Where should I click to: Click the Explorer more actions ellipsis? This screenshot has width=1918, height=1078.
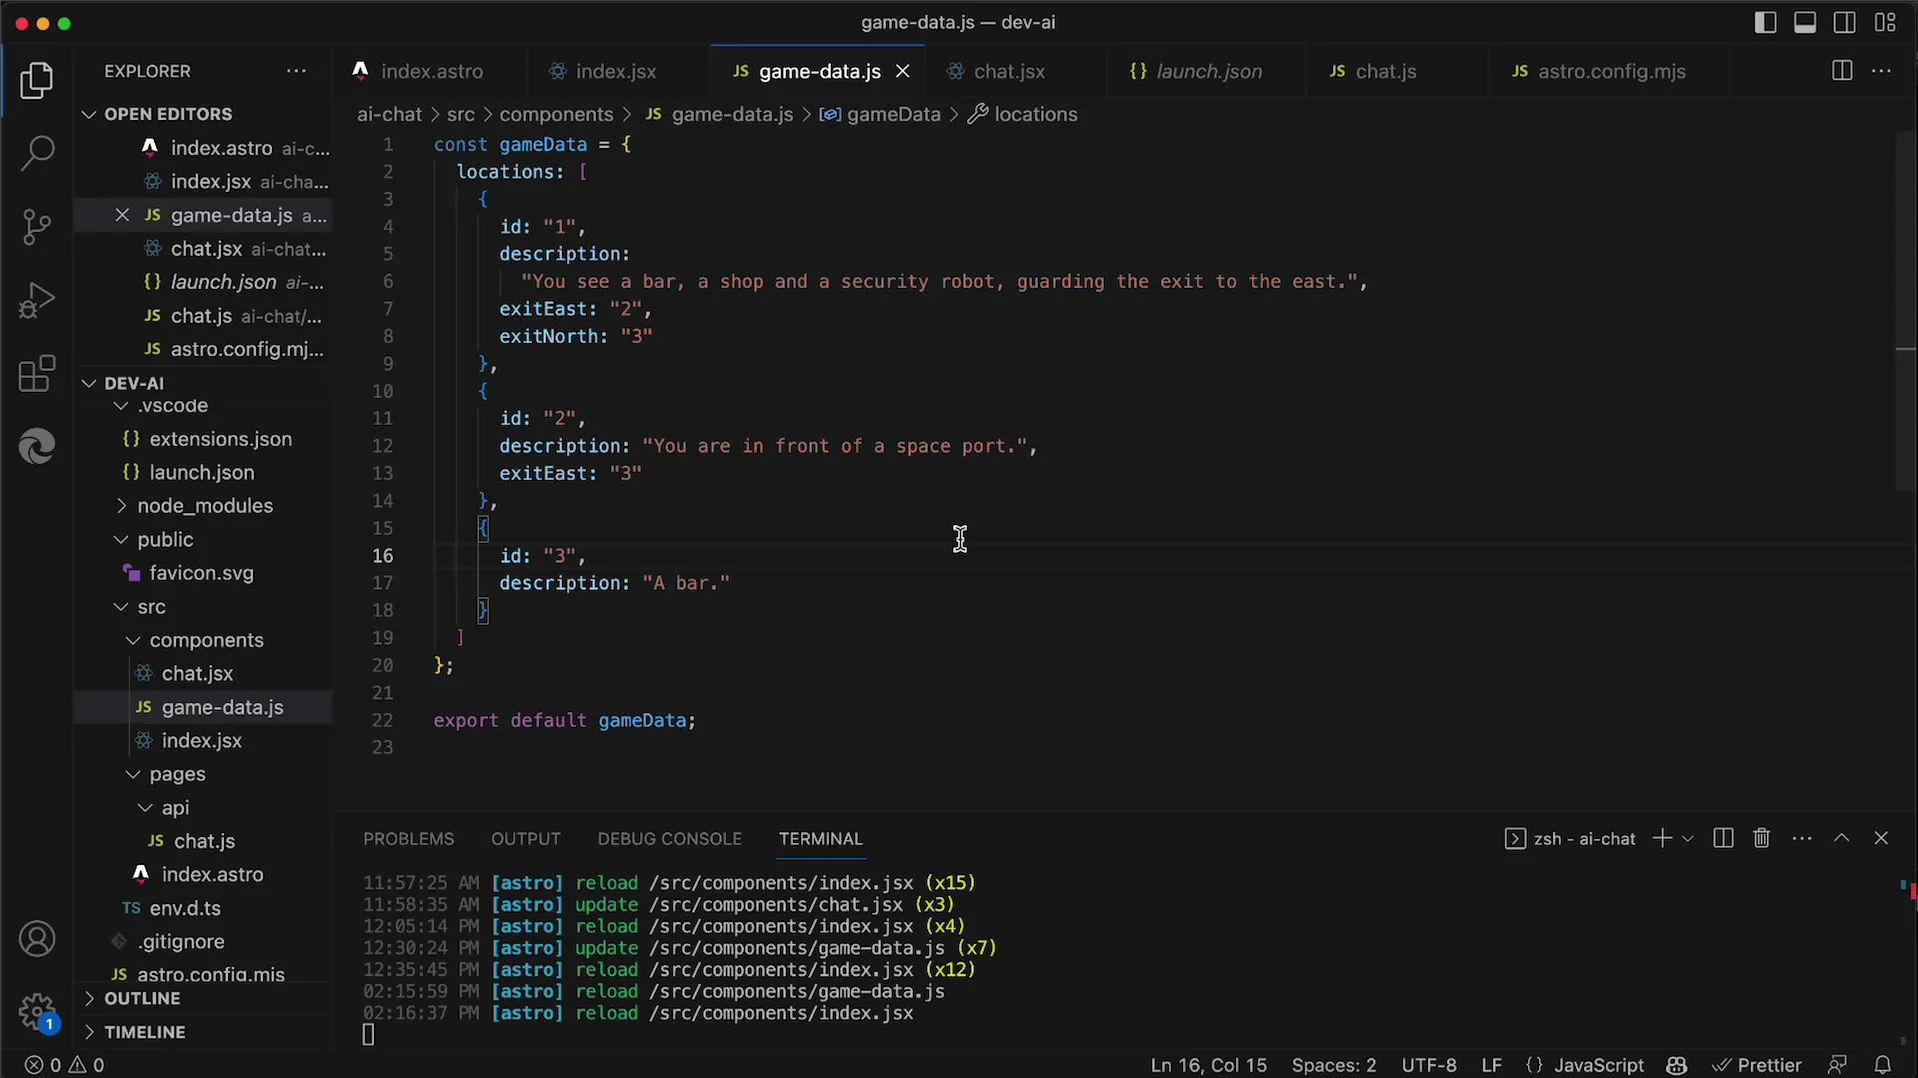[296, 71]
